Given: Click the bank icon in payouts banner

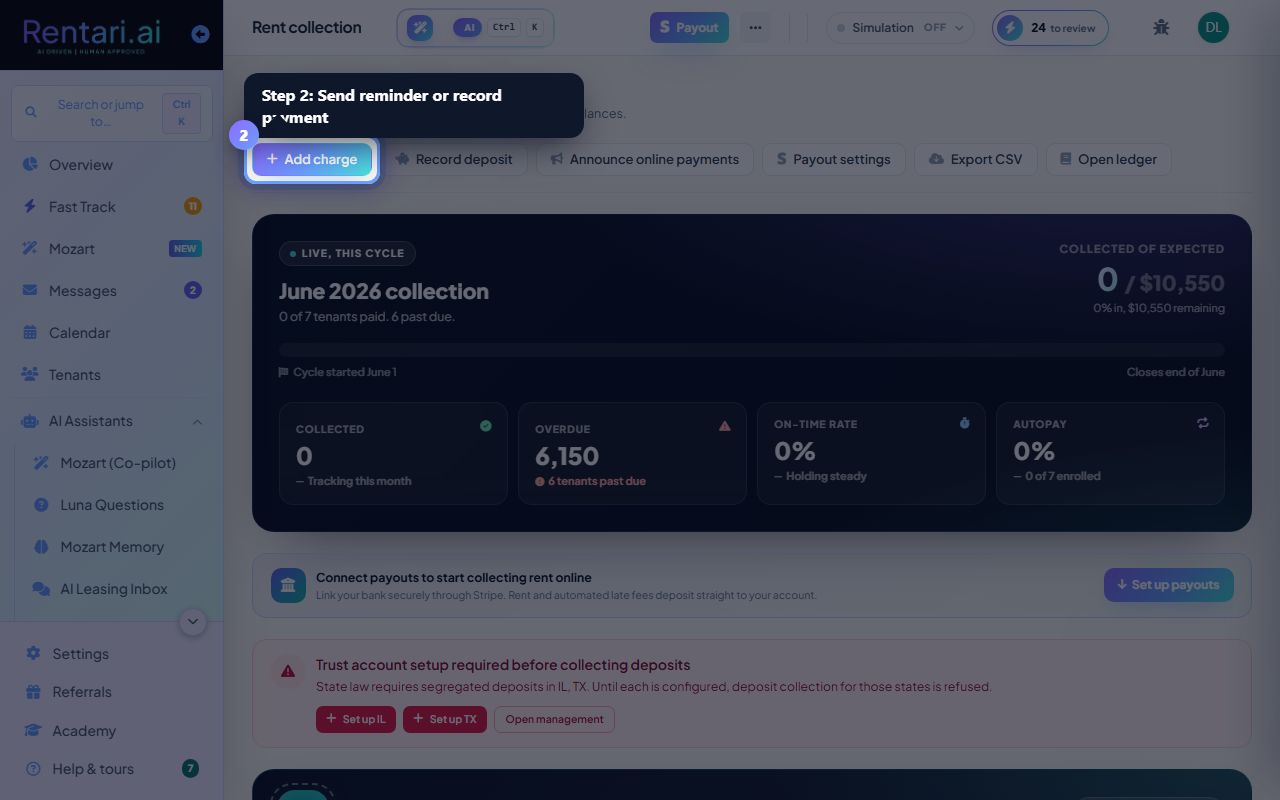Looking at the screenshot, I should [x=288, y=585].
